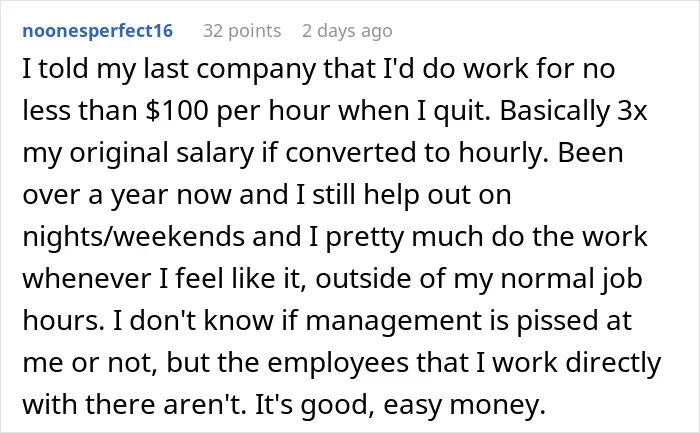Click the word year in the comment
This screenshot has height=433, width=700.
coord(139,195)
